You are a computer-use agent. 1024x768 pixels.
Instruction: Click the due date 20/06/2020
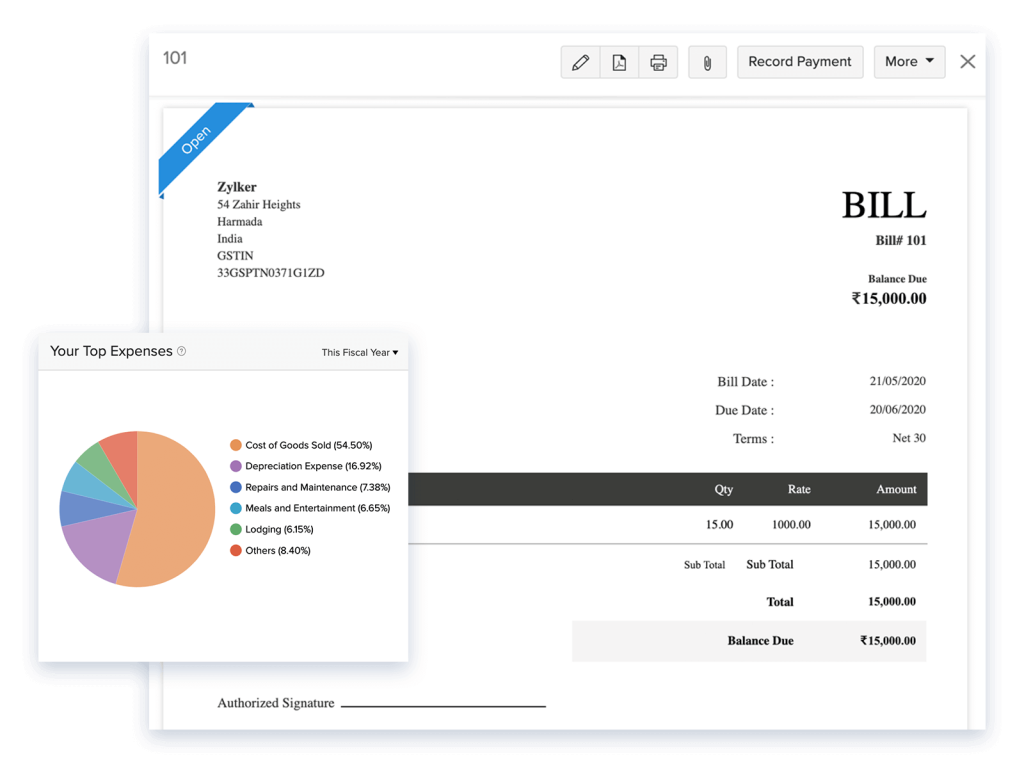(897, 410)
